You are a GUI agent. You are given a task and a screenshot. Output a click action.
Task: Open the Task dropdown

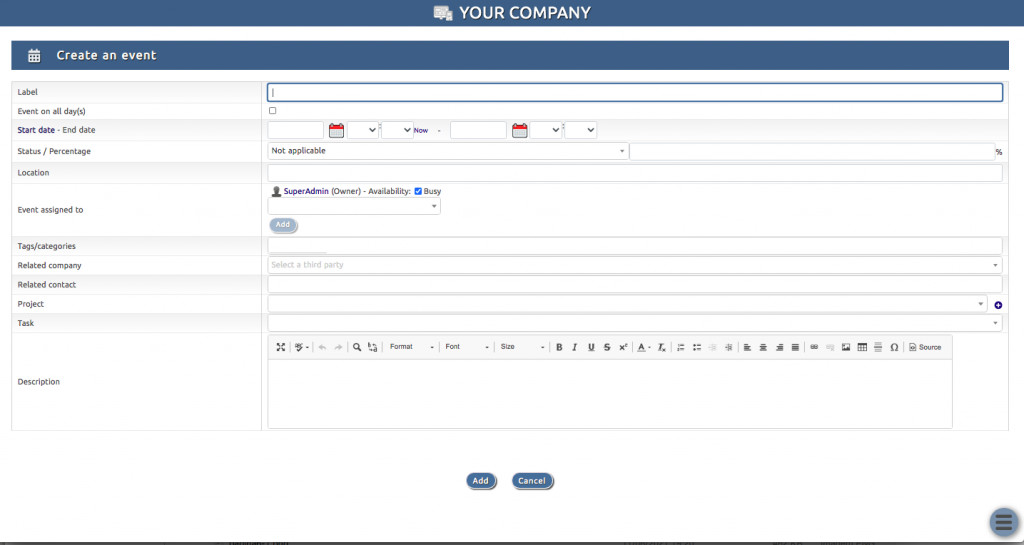click(x=635, y=322)
